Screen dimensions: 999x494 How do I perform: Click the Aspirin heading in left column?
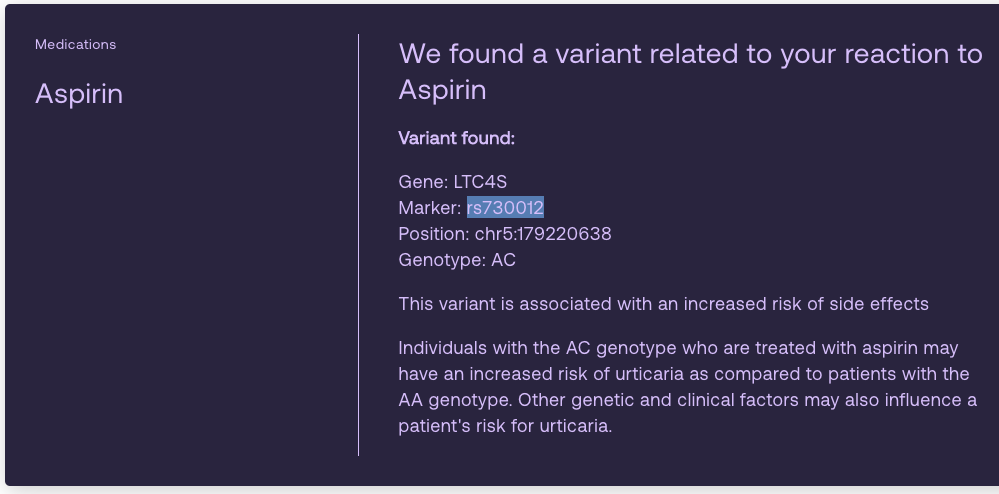click(79, 94)
